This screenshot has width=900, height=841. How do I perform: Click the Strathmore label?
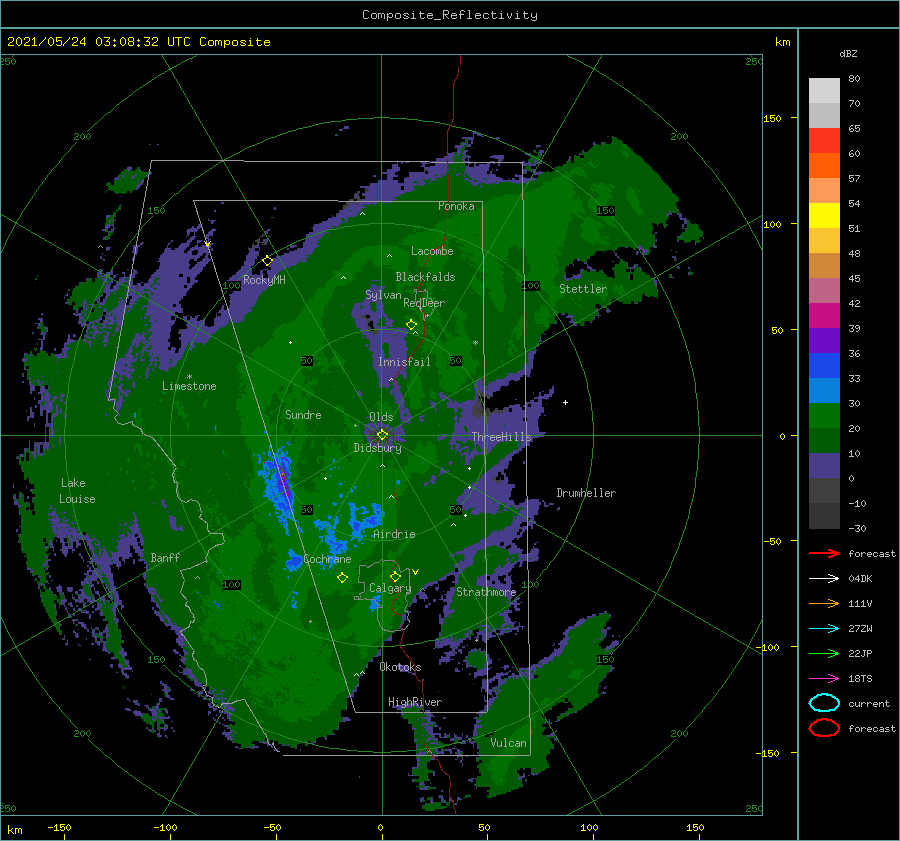click(486, 592)
